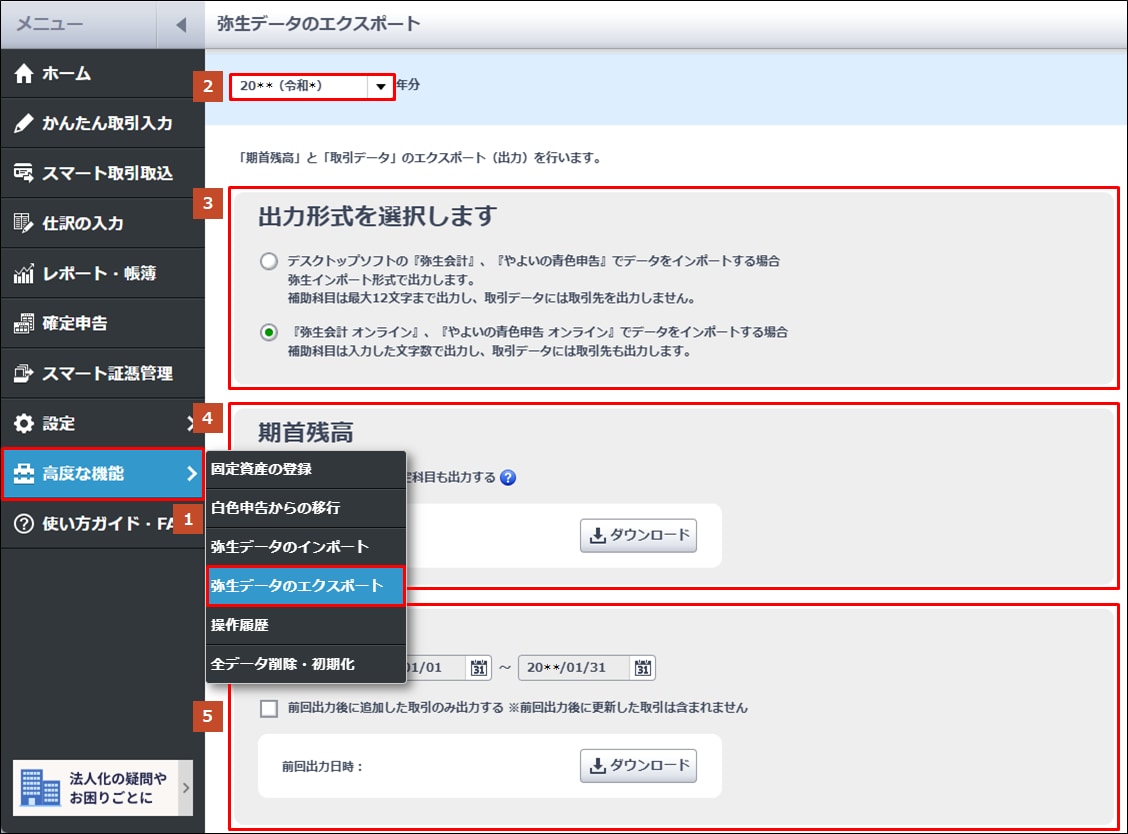Choose 弥生データのインポート from the submenu

click(290, 547)
